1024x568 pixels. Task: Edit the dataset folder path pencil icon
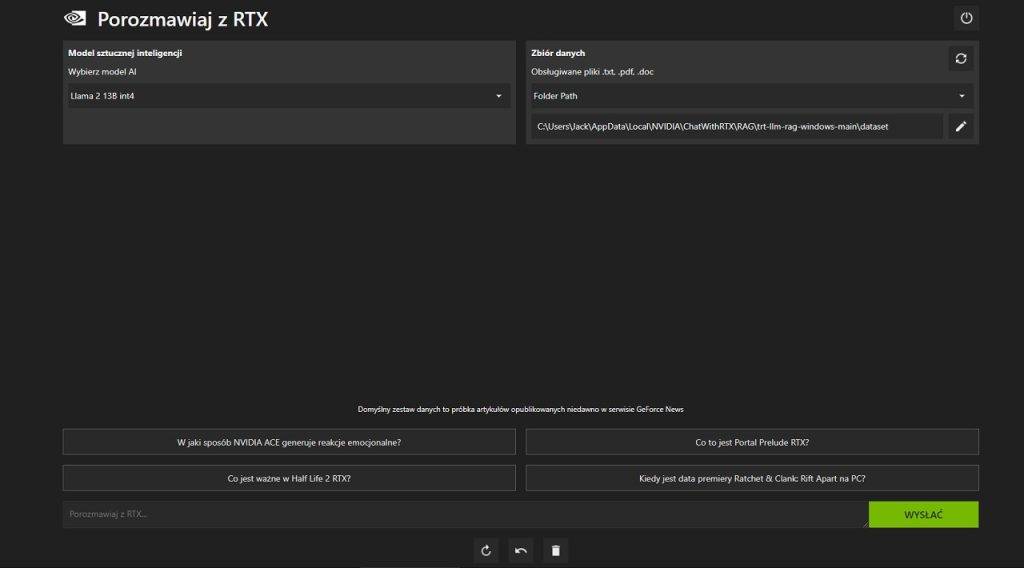click(x=961, y=127)
